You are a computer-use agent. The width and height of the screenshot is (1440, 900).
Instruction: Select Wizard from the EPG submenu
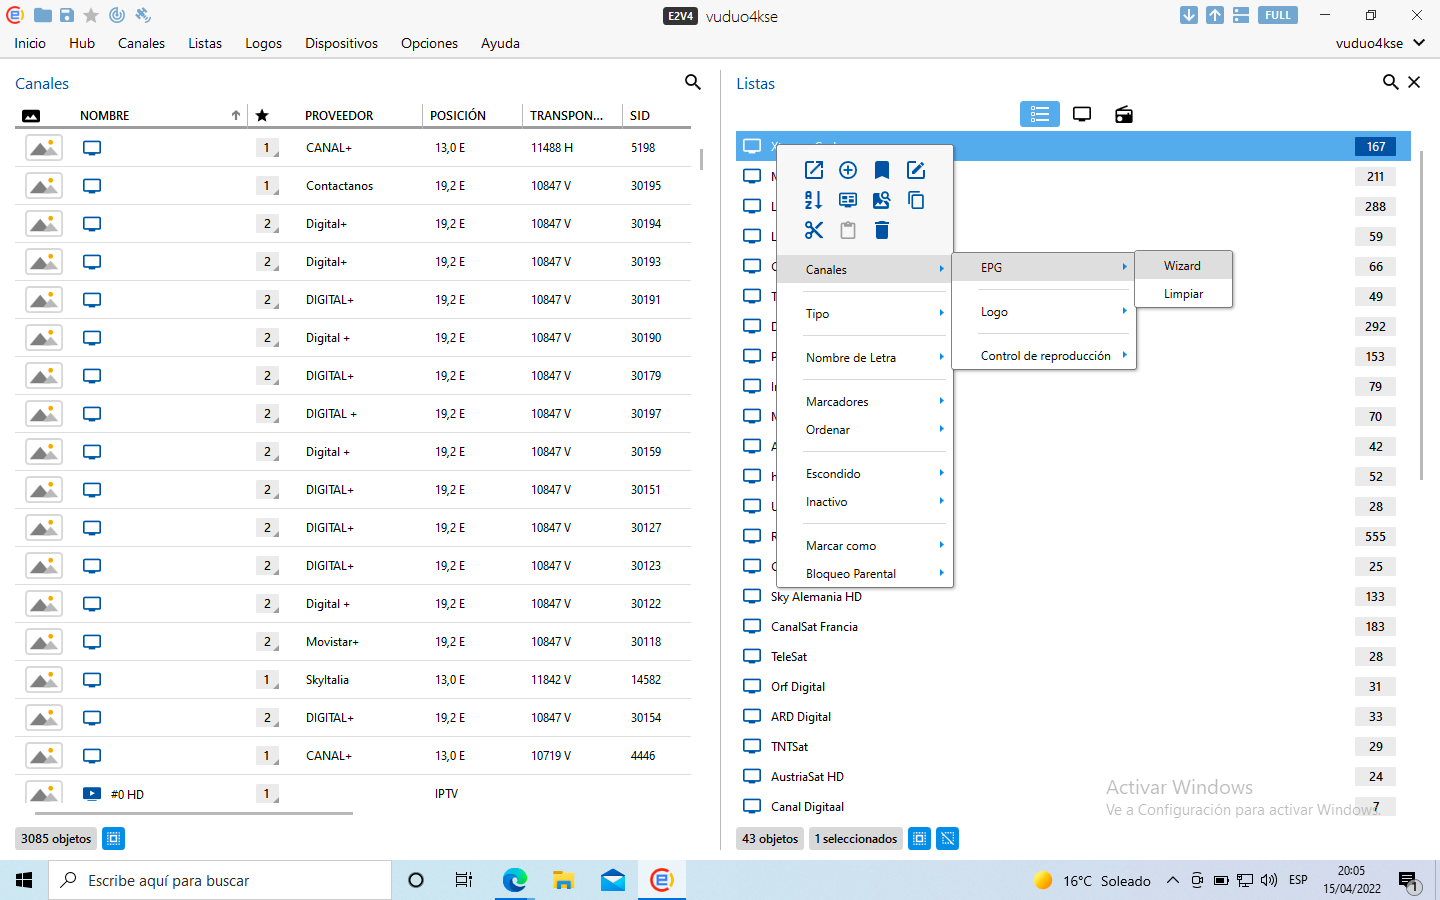1182,266
